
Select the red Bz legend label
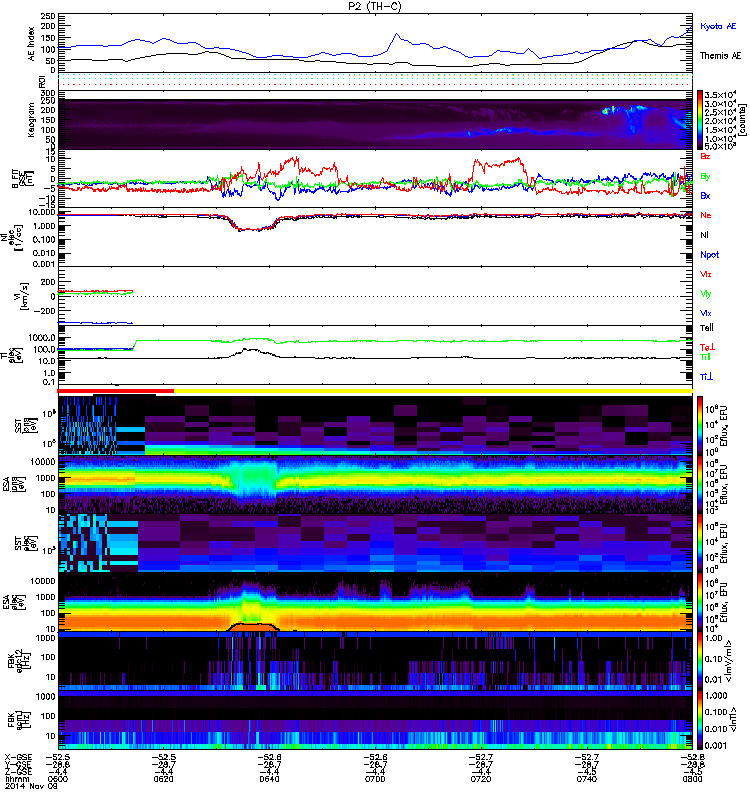(705, 156)
